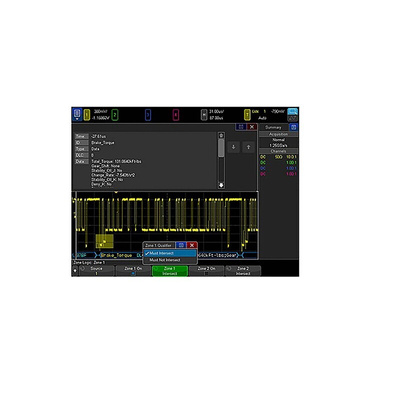The width and height of the screenshot is (400, 400).
Task: Open the blue main menu icon
Action: point(77,114)
